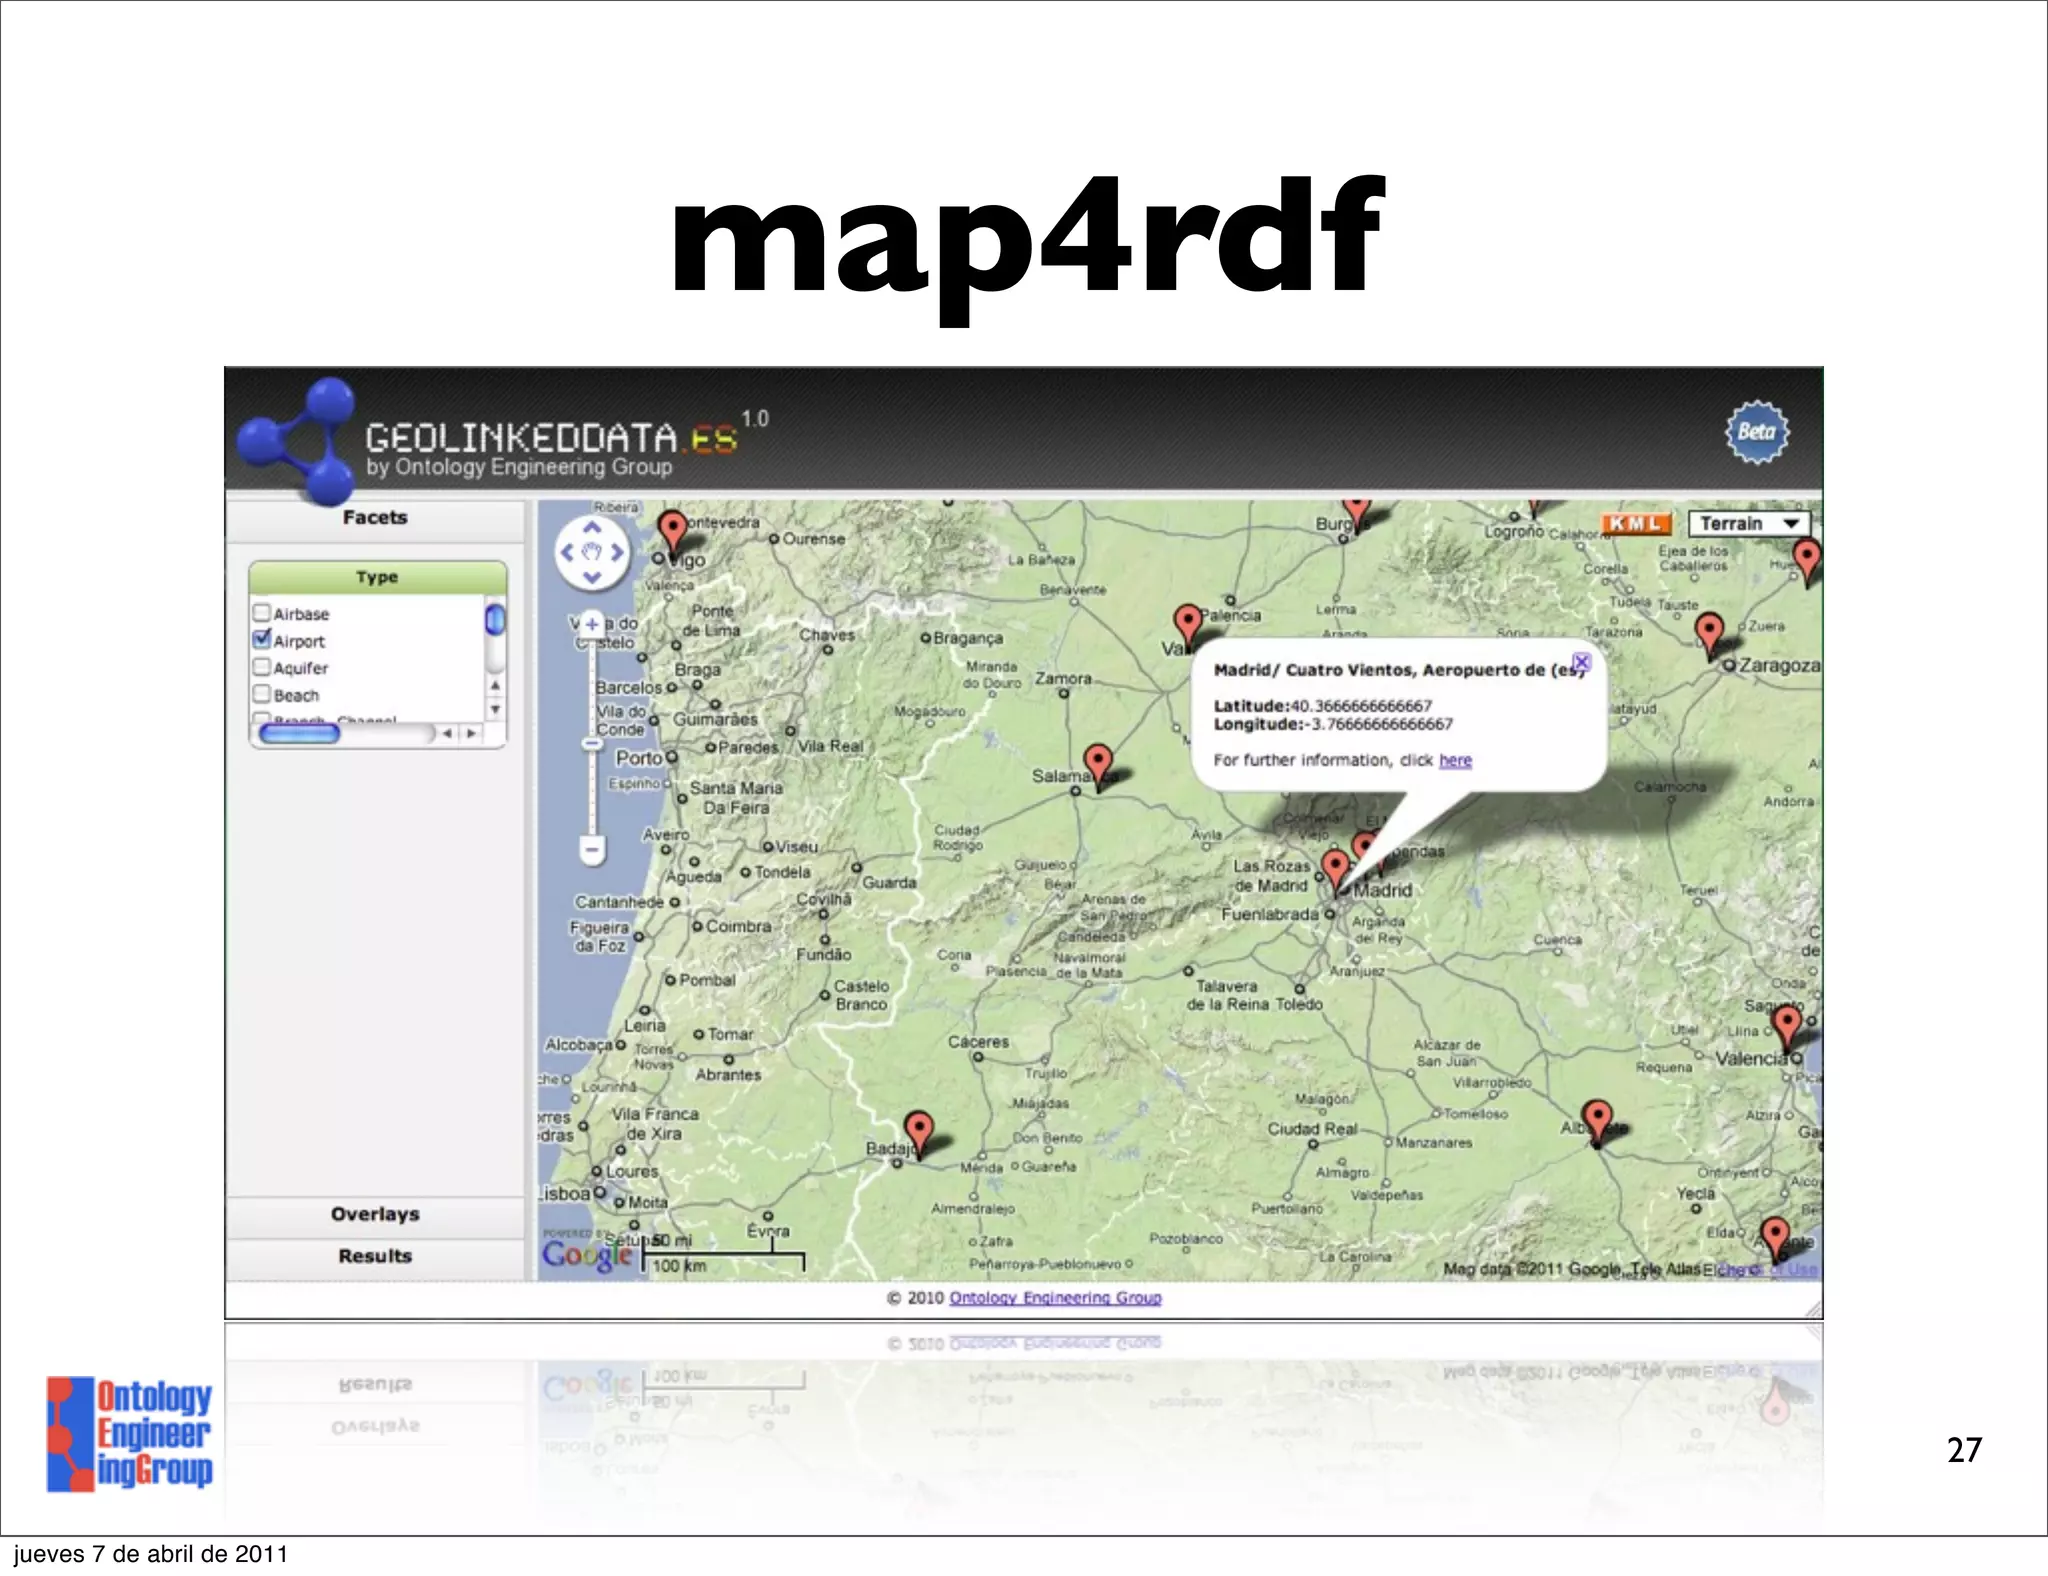Enable the Aquifer checkbox
Image resolution: width=2048 pixels, height=1576 pixels.
tap(262, 666)
